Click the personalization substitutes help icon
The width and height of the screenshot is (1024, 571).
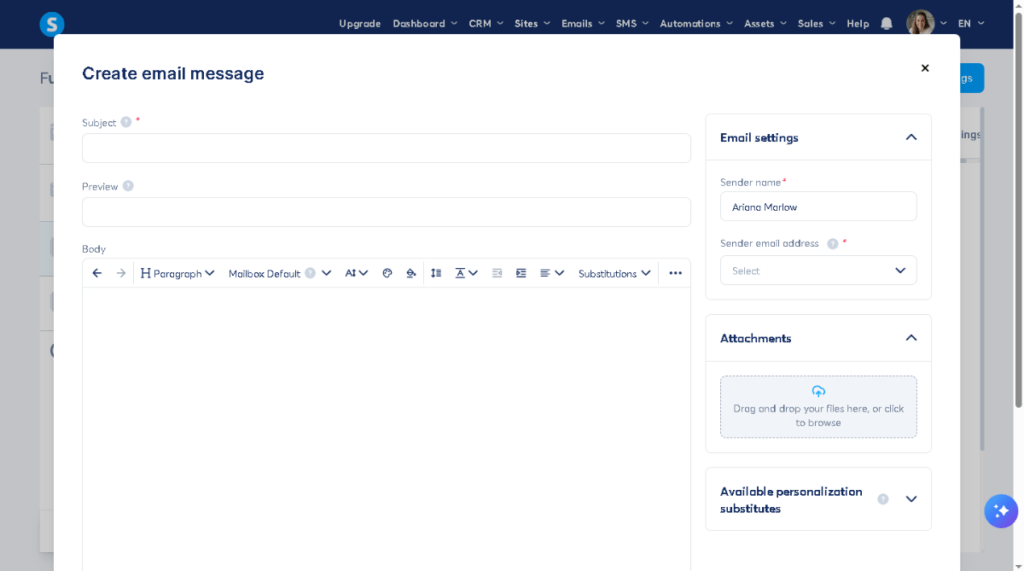coord(883,499)
